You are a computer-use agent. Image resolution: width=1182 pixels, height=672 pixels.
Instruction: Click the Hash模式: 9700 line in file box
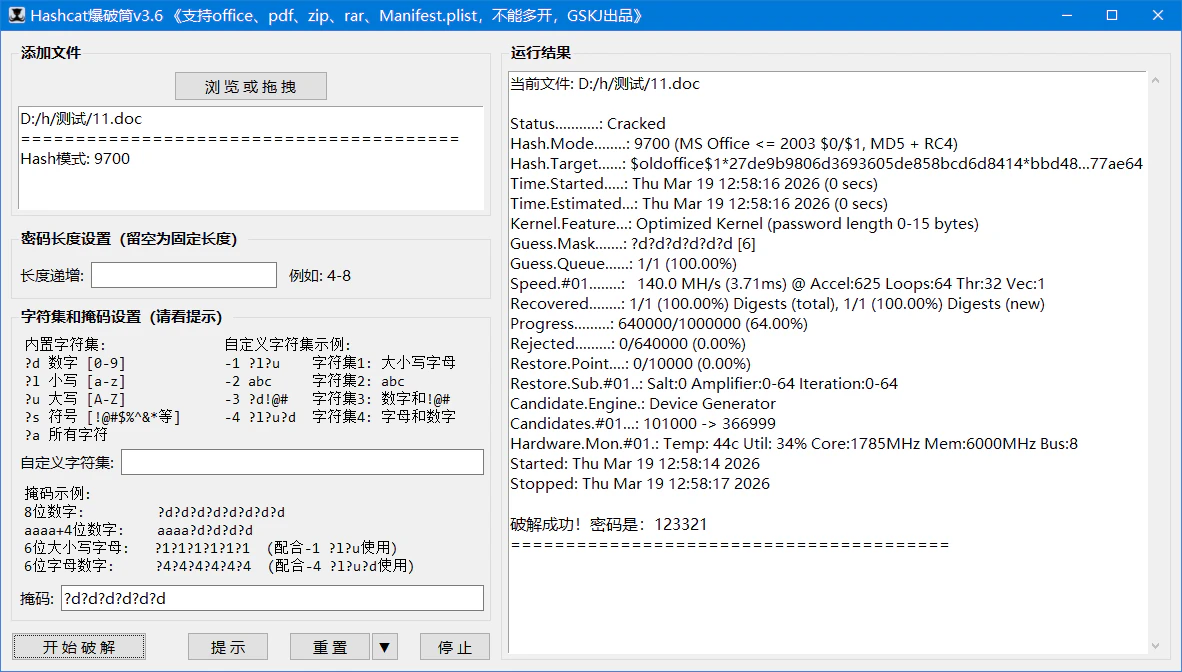coord(75,158)
